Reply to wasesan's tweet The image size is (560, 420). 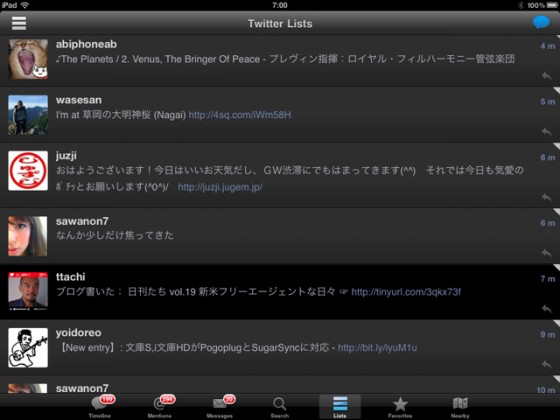(546, 131)
